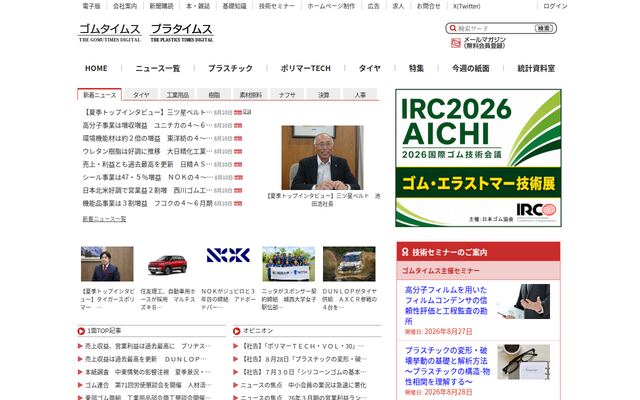Screen dimensions: 640x400
Task: Open the メールマガジン（無料会員登録） link
Action: coord(484,42)
